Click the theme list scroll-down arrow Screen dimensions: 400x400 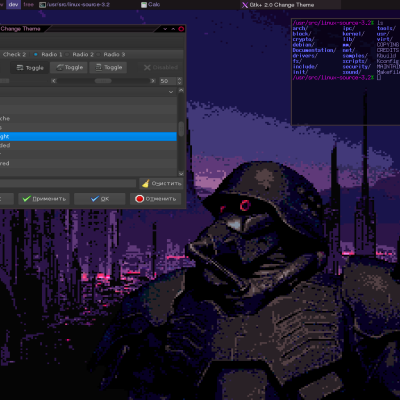point(181,174)
